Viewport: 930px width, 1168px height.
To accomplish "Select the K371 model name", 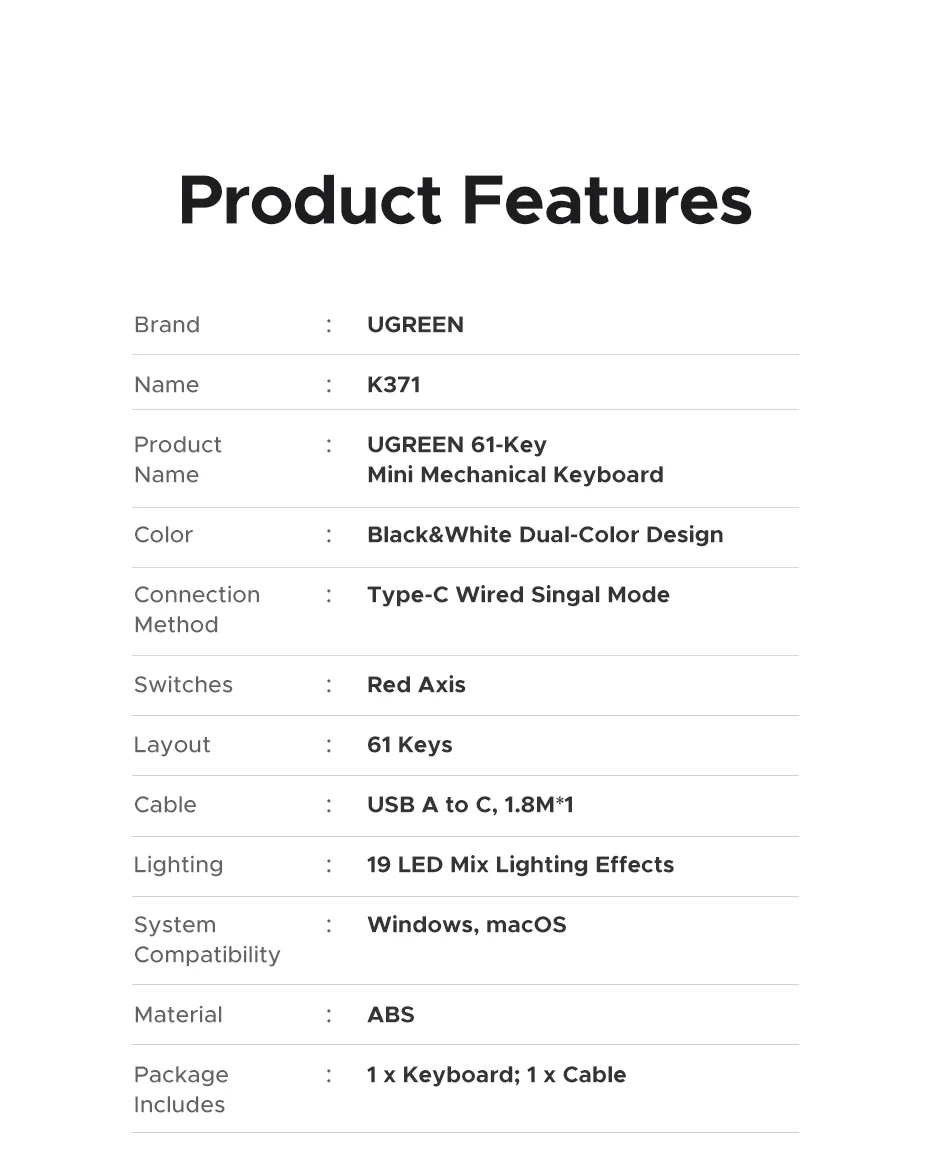I will pos(393,384).
